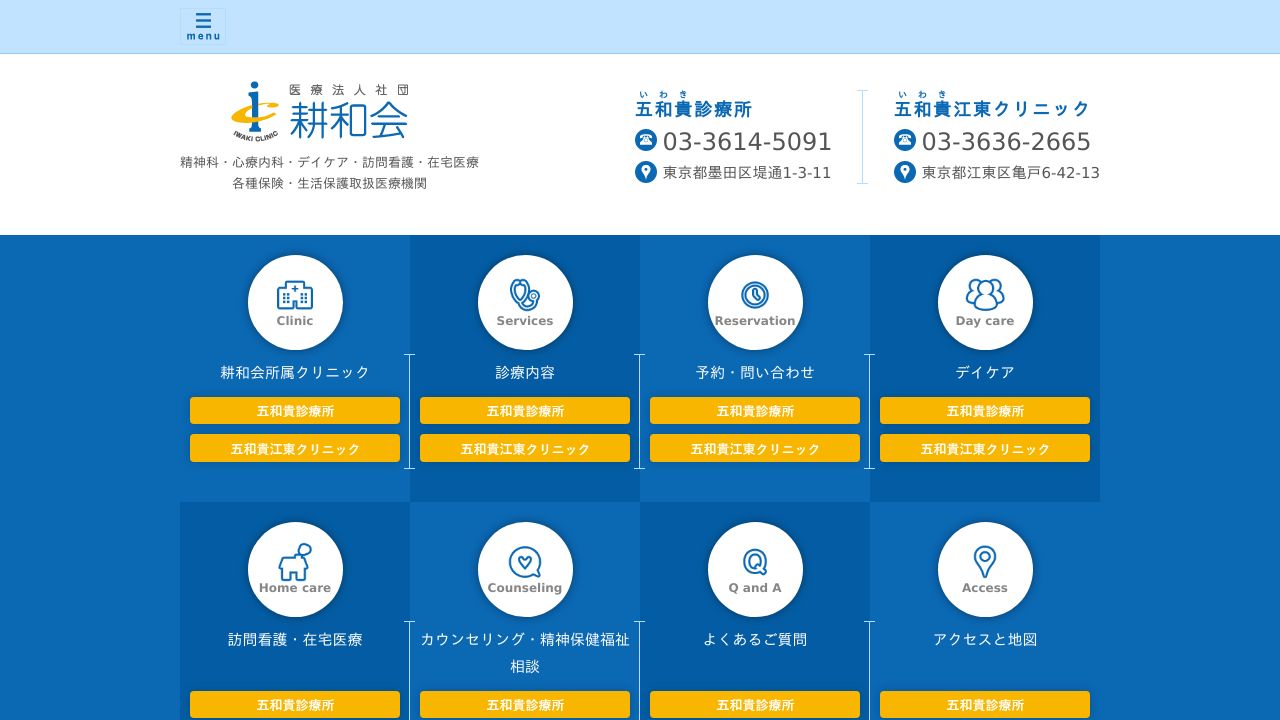
Task: Open 五和貴診療所 under 訪問看護・在宅医療
Action: 295,704
